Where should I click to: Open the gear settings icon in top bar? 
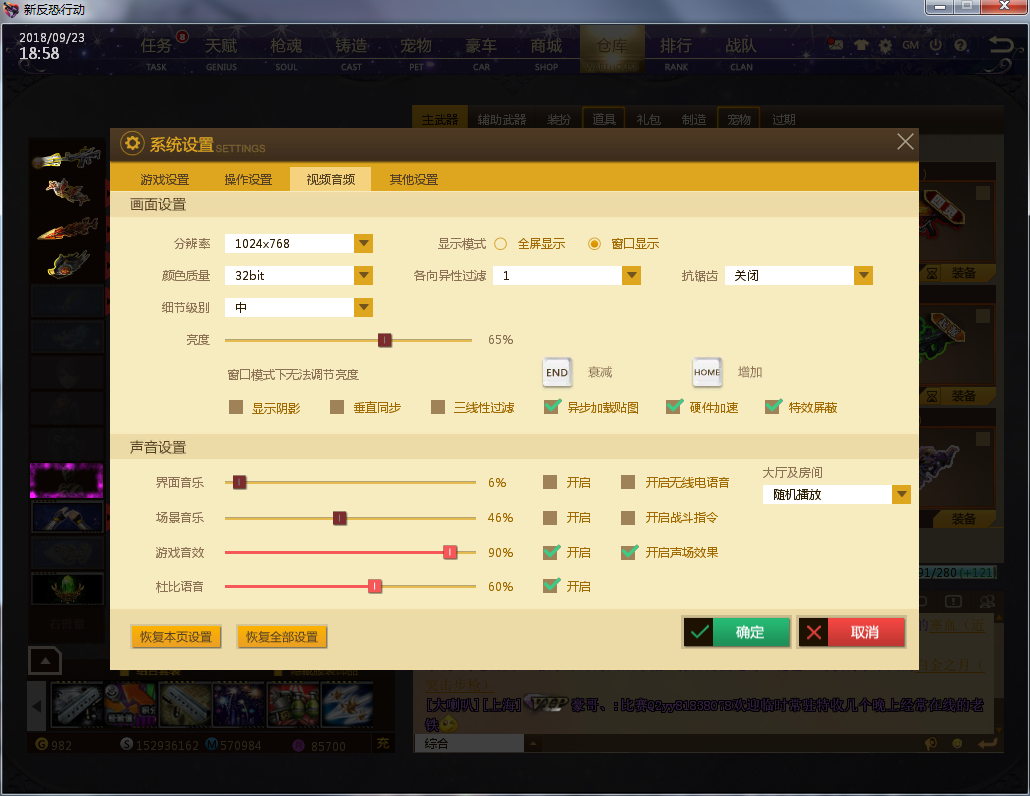885,45
